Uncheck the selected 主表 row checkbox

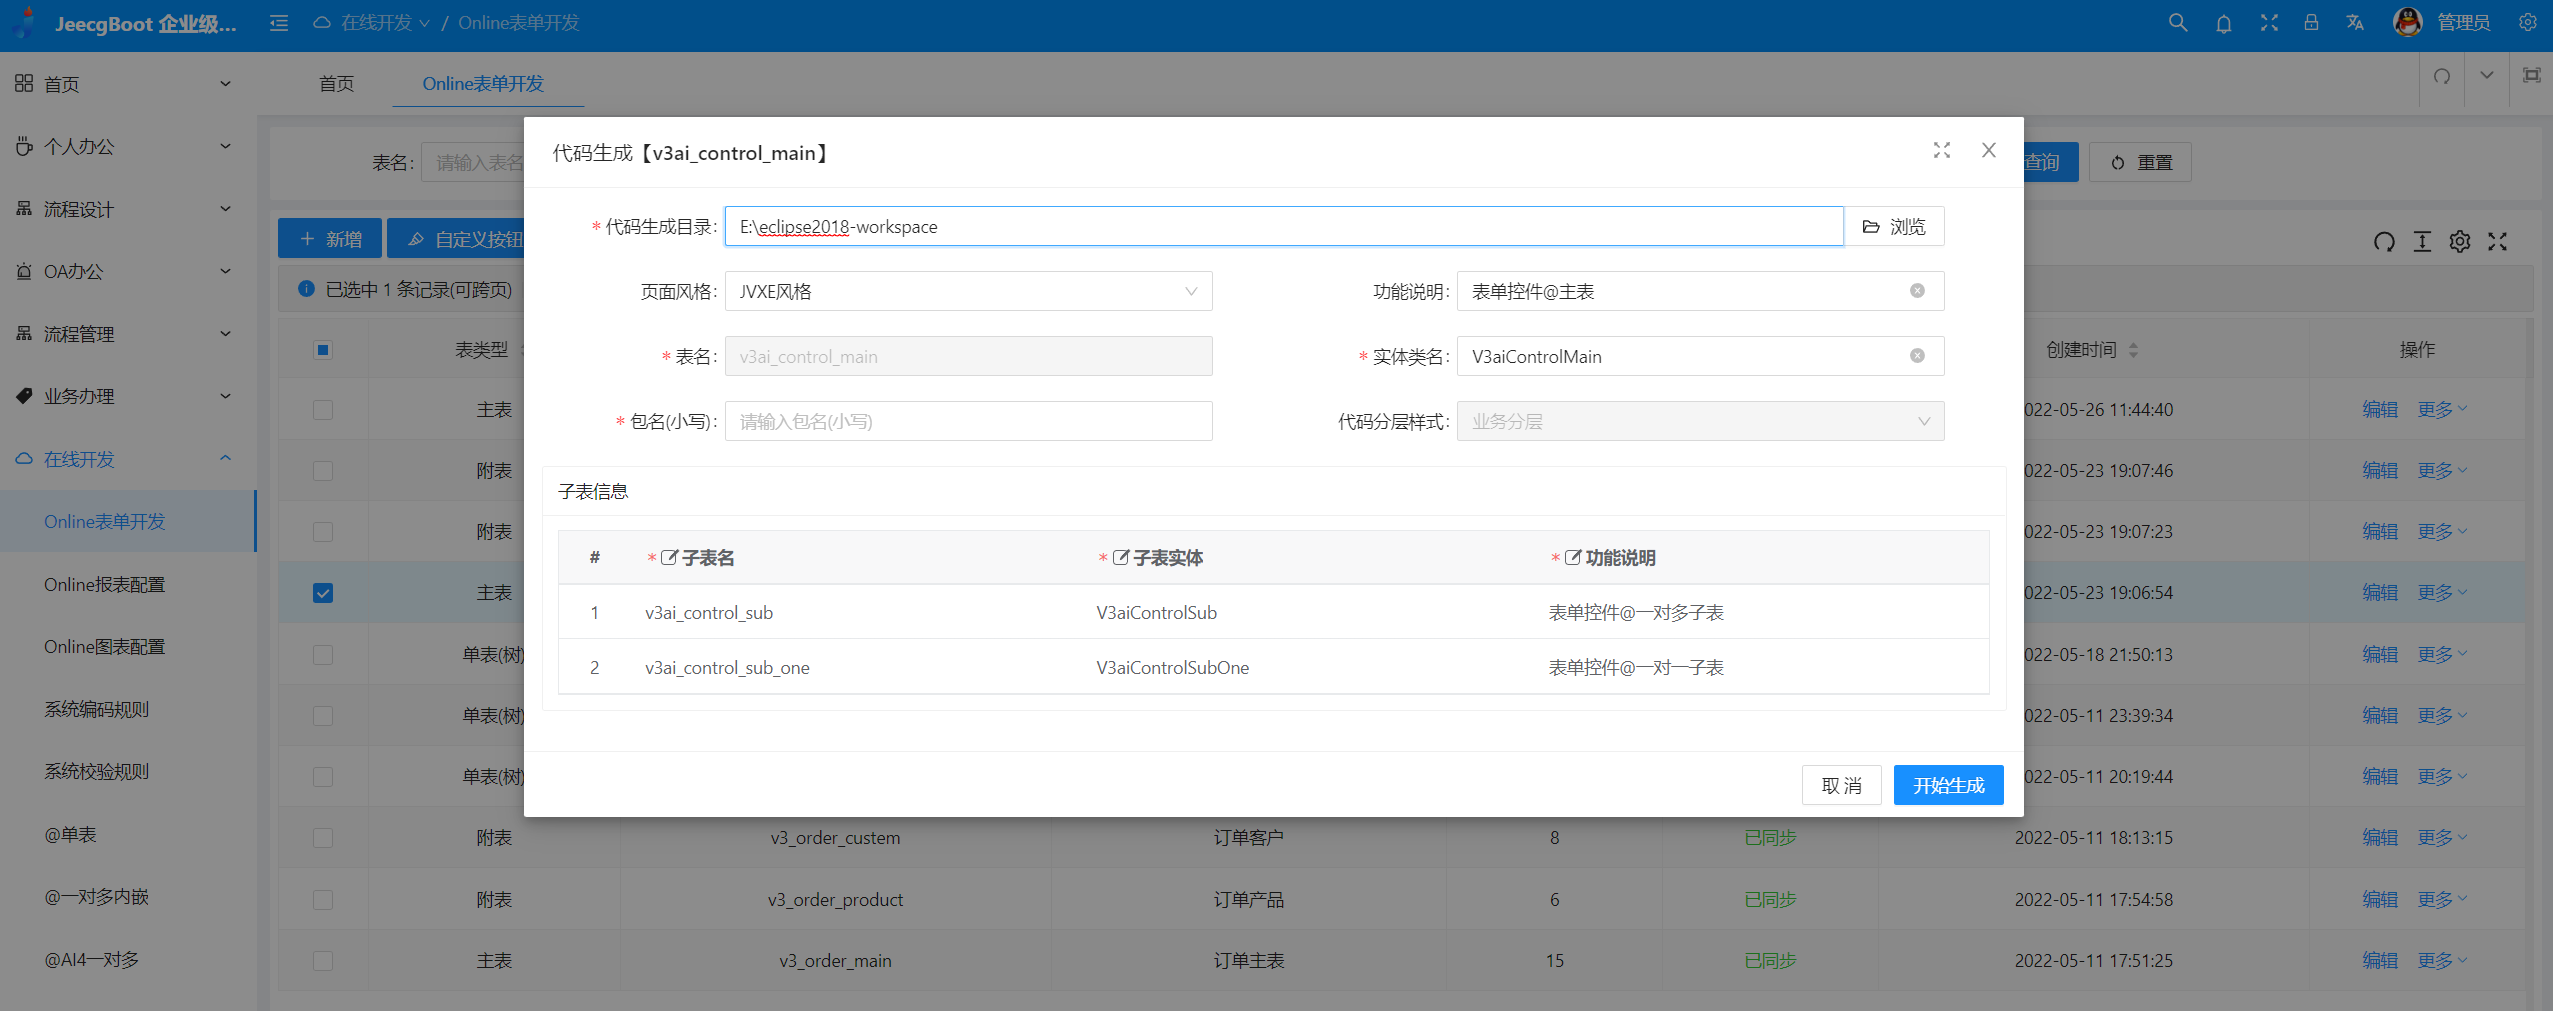pyautogui.click(x=322, y=593)
